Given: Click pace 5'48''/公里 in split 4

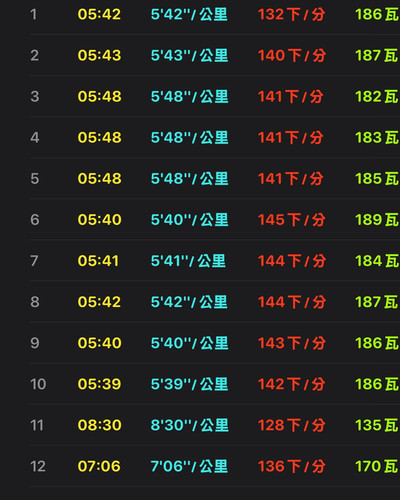Looking at the screenshot, I should [189, 137].
